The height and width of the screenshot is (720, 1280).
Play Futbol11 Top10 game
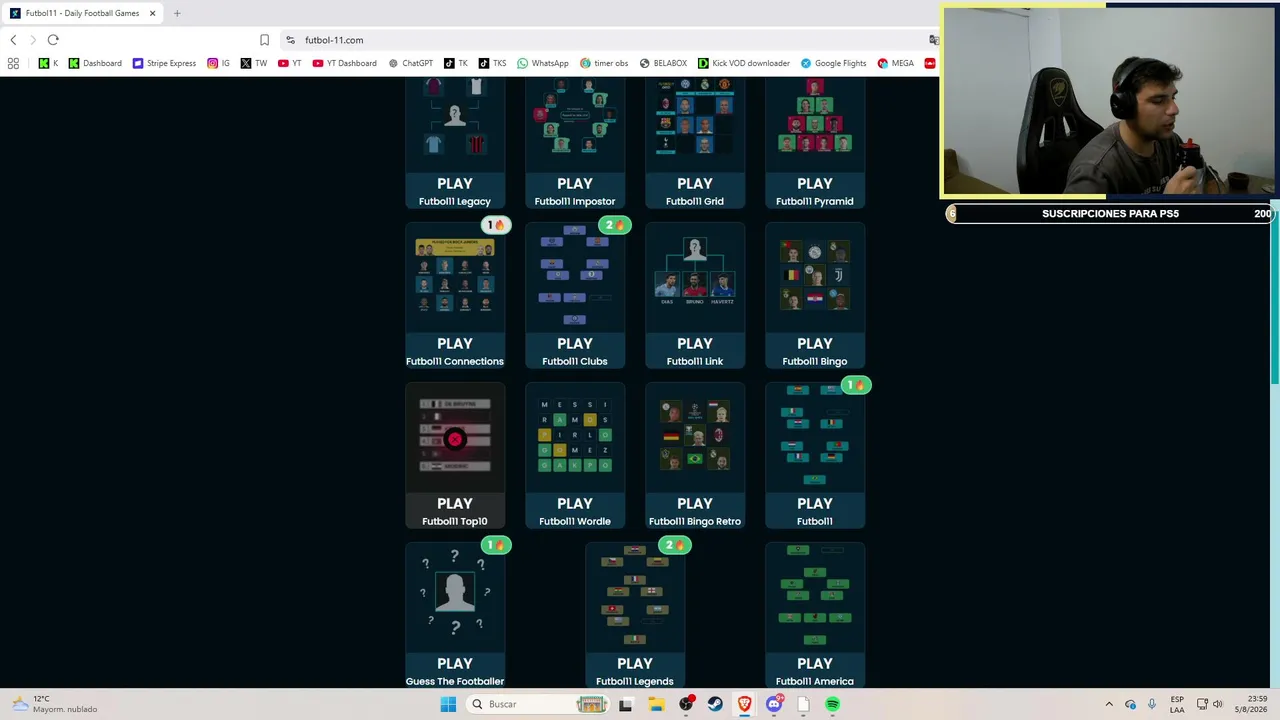coord(455,503)
